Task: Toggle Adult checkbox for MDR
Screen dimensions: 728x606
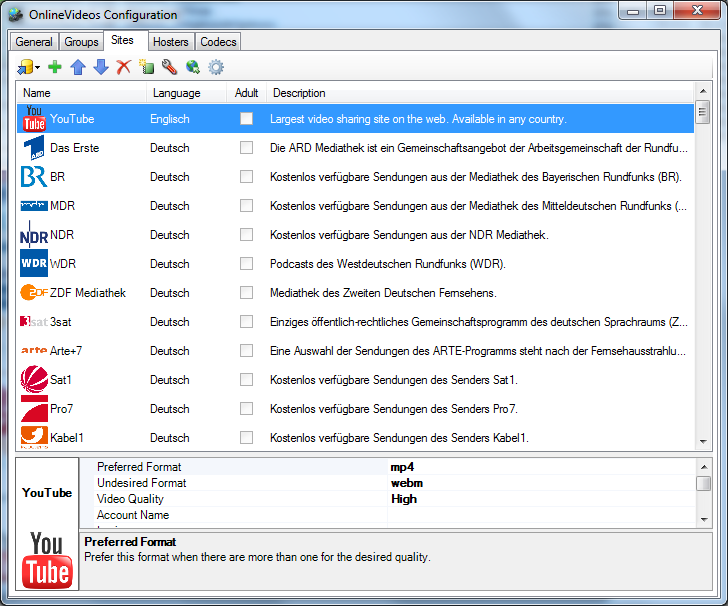Action: pos(247,206)
